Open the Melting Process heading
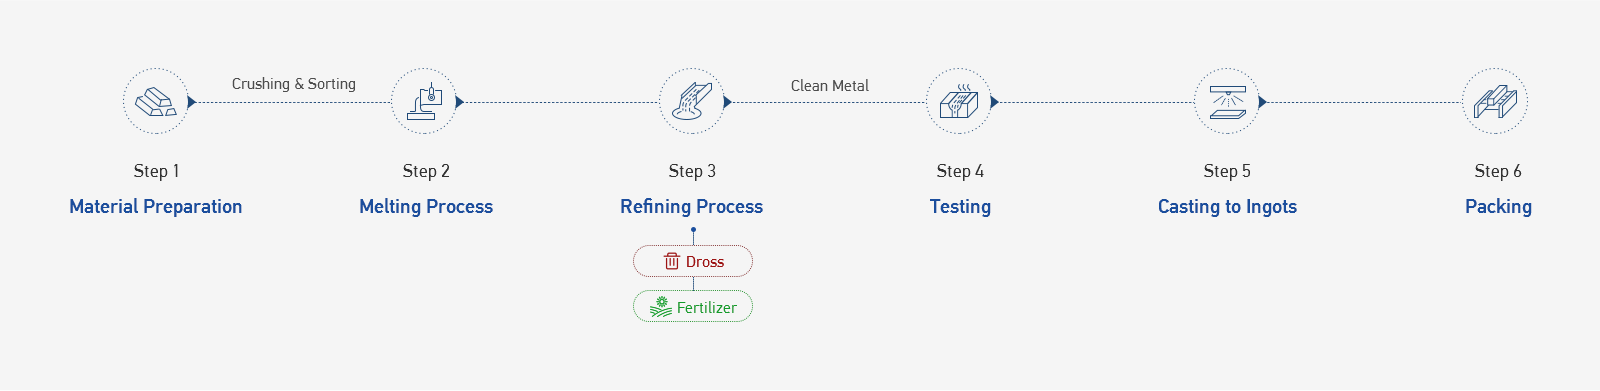The height and width of the screenshot is (391, 1600). [x=426, y=207]
